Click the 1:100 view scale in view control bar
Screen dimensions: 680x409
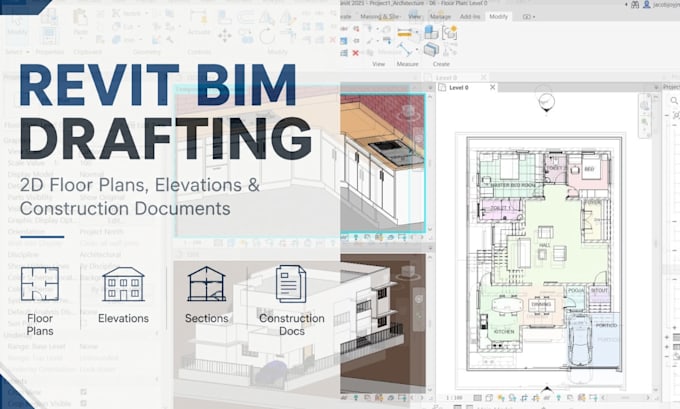point(454,398)
